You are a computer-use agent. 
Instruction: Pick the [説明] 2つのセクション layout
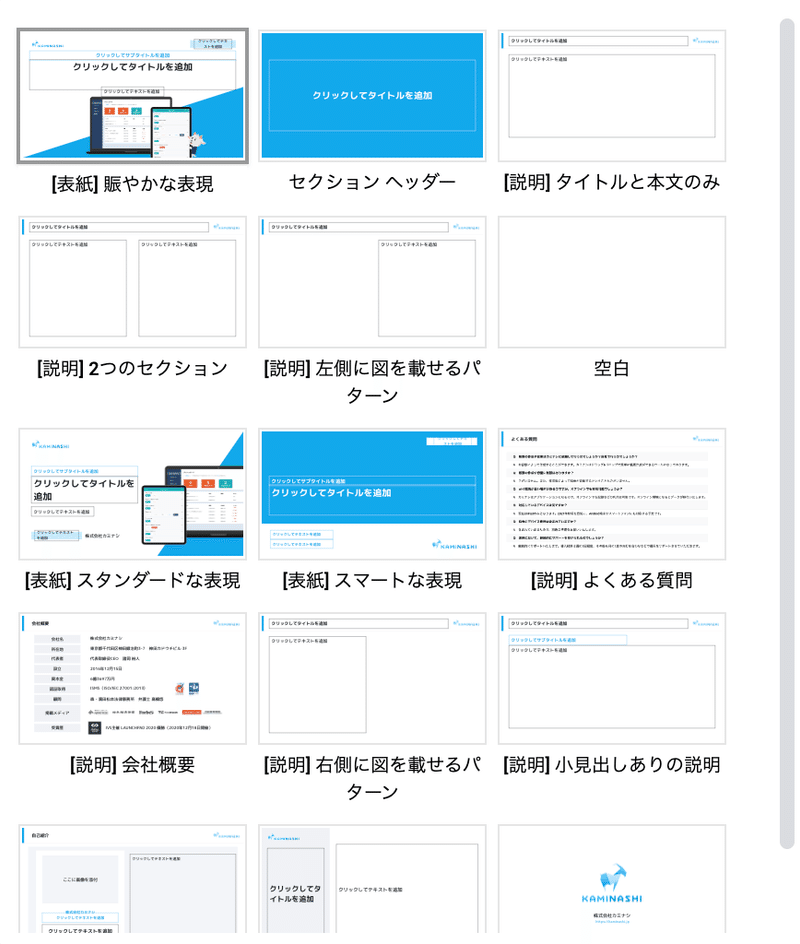(x=131, y=281)
